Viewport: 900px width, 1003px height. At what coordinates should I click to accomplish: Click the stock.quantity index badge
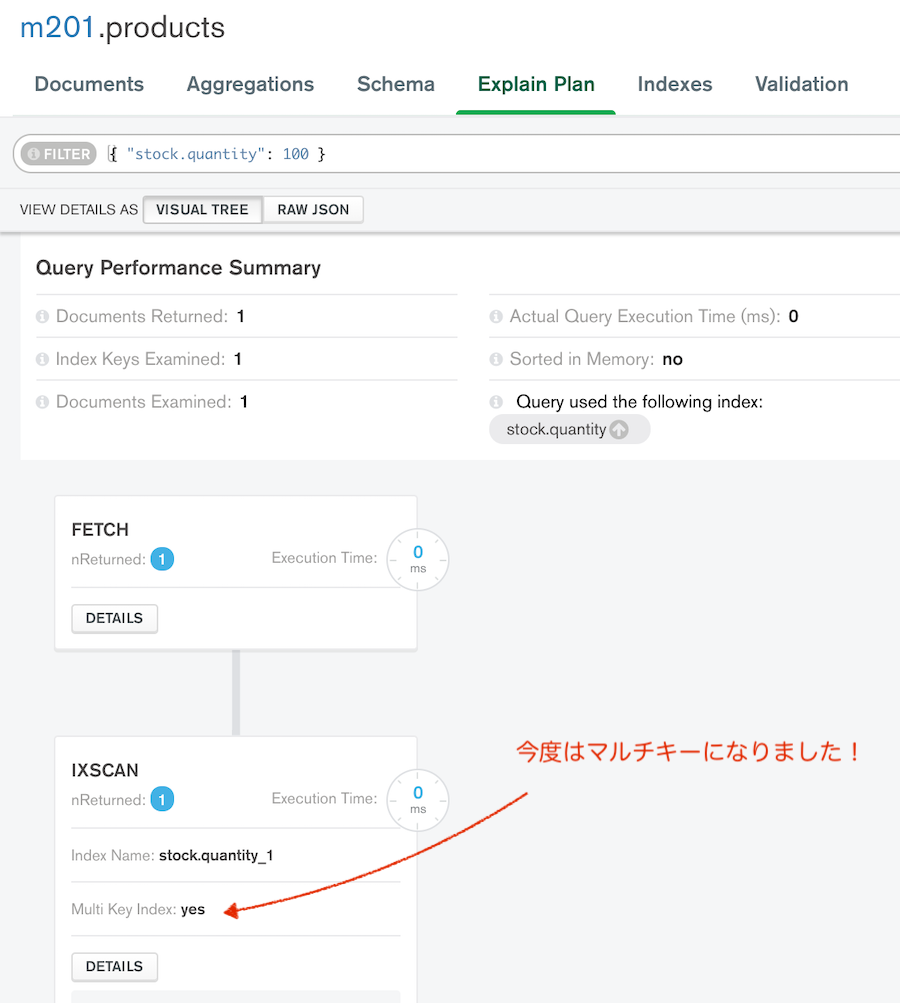[569, 429]
